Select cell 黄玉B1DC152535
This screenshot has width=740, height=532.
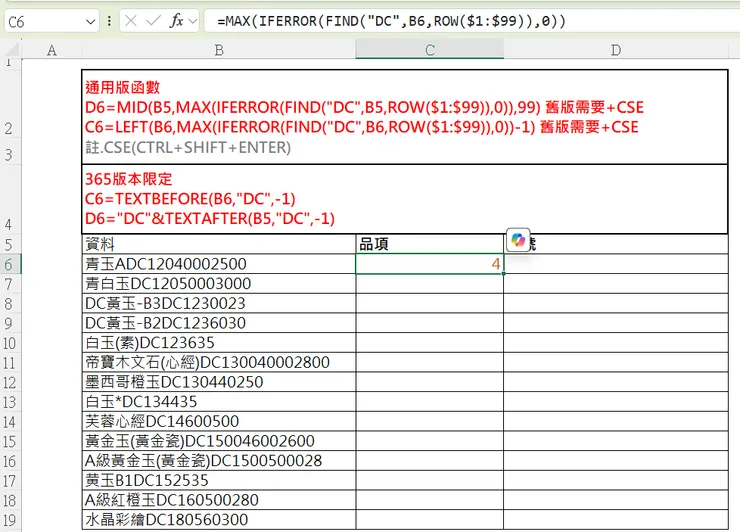(x=219, y=481)
